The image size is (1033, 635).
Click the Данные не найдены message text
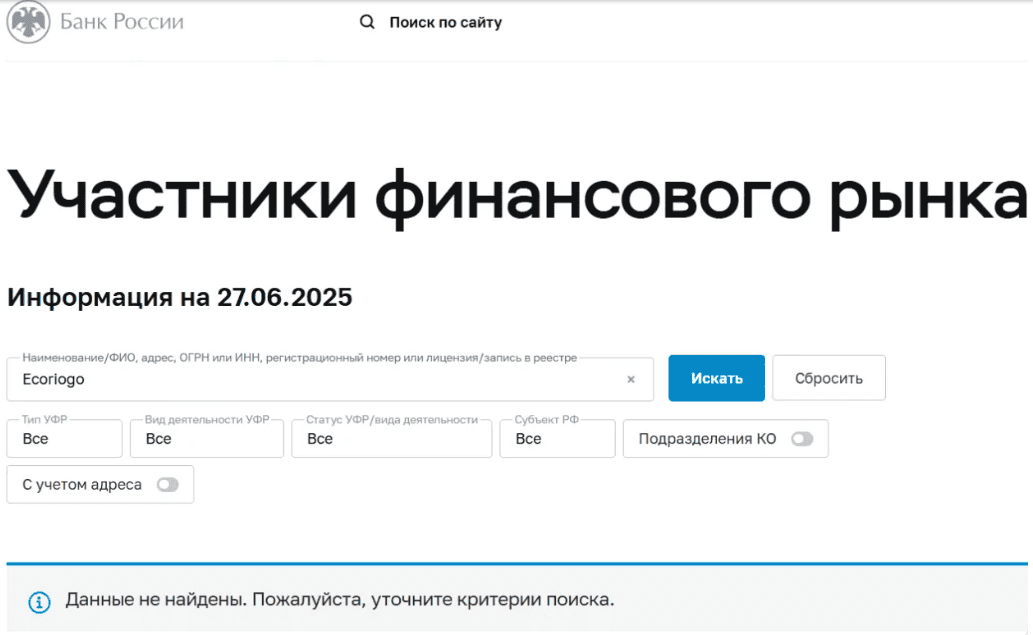340,600
